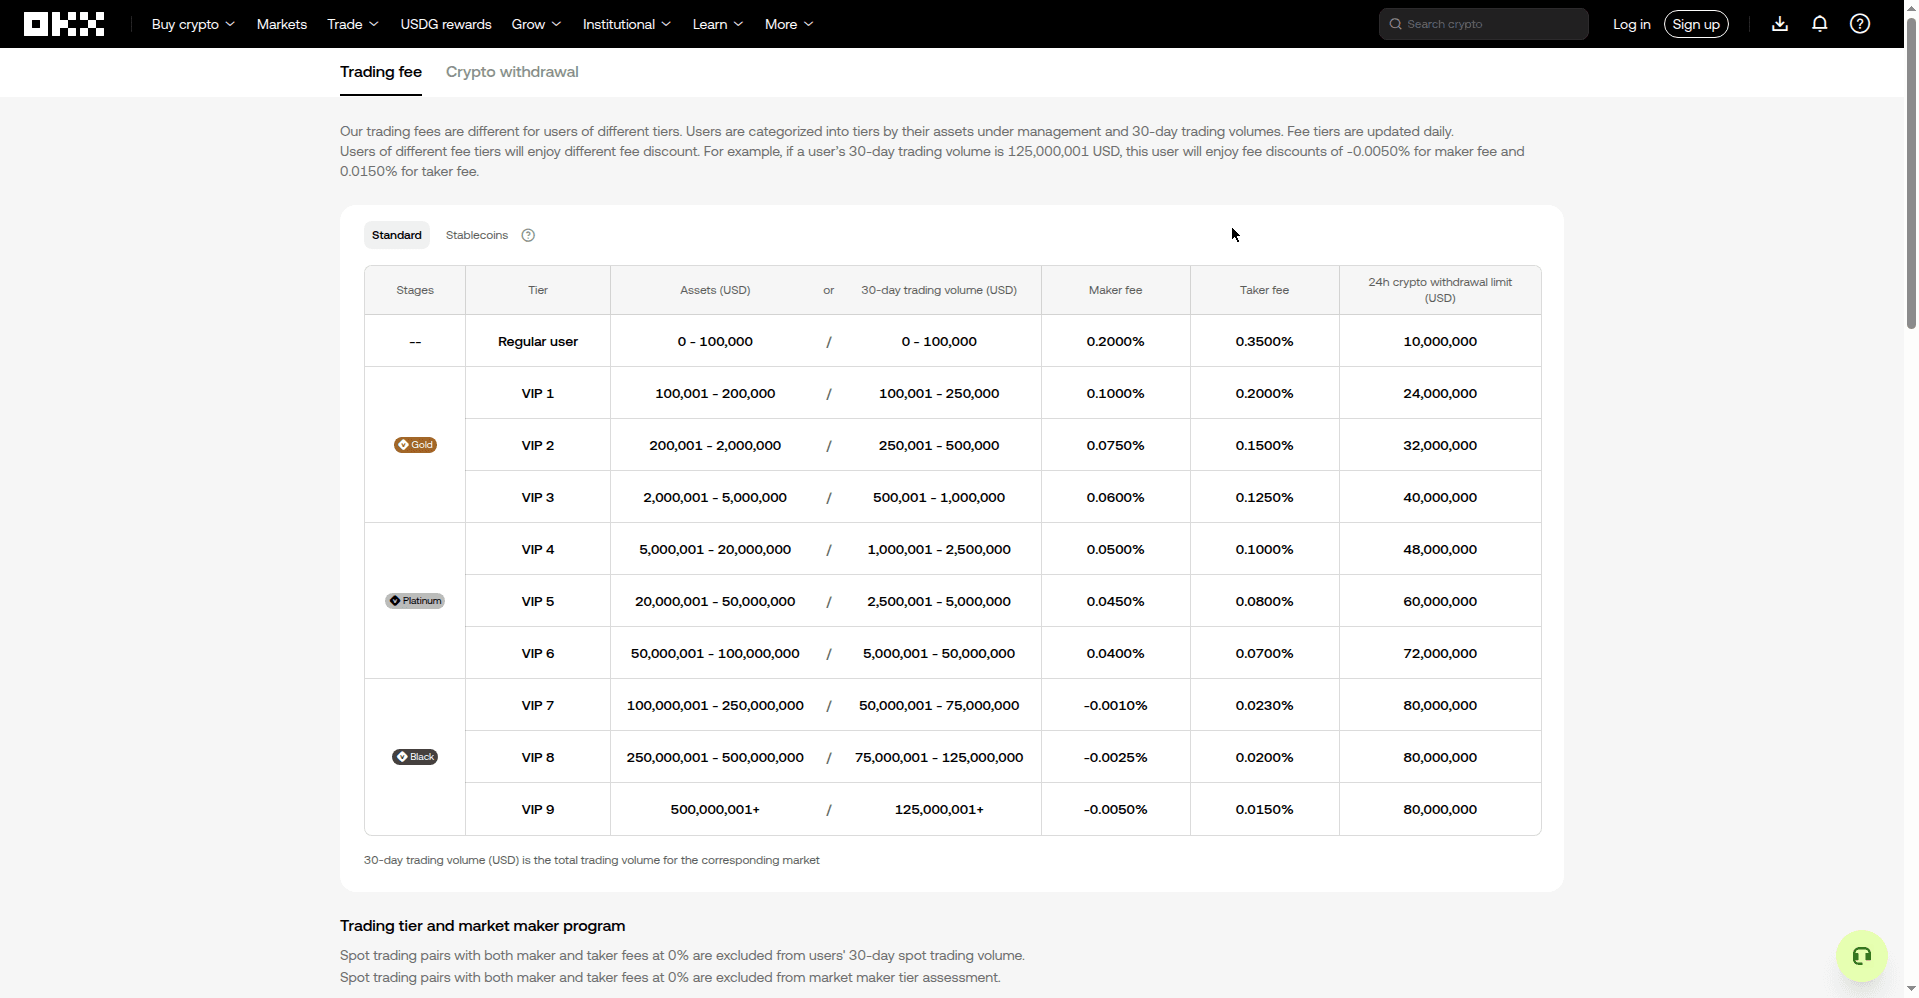Click VIP 5 assets 20,000,001 - 50,000,000
Image resolution: width=1919 pixels, height=998 pixels.
pos(715,601)
